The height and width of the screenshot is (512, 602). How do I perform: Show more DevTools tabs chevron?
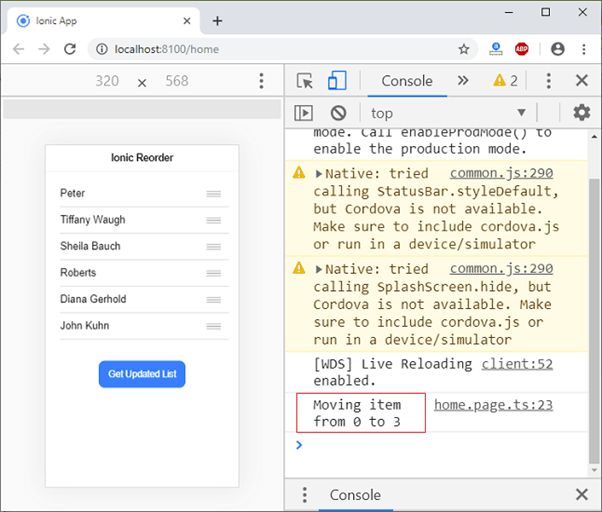point(463,81)
